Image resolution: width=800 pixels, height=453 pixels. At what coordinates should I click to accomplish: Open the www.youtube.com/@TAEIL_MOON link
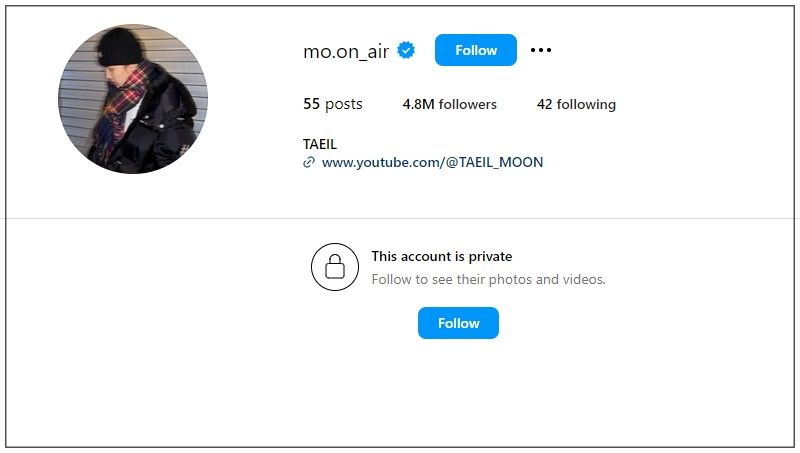(432, 162)
